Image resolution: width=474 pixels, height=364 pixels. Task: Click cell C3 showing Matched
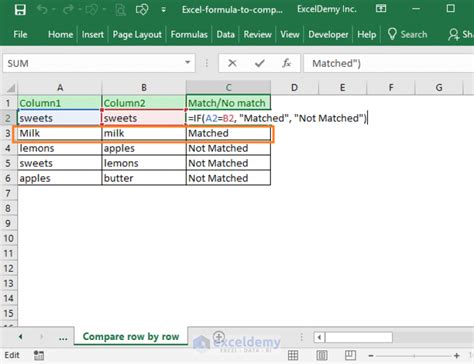tap(228, 133)
